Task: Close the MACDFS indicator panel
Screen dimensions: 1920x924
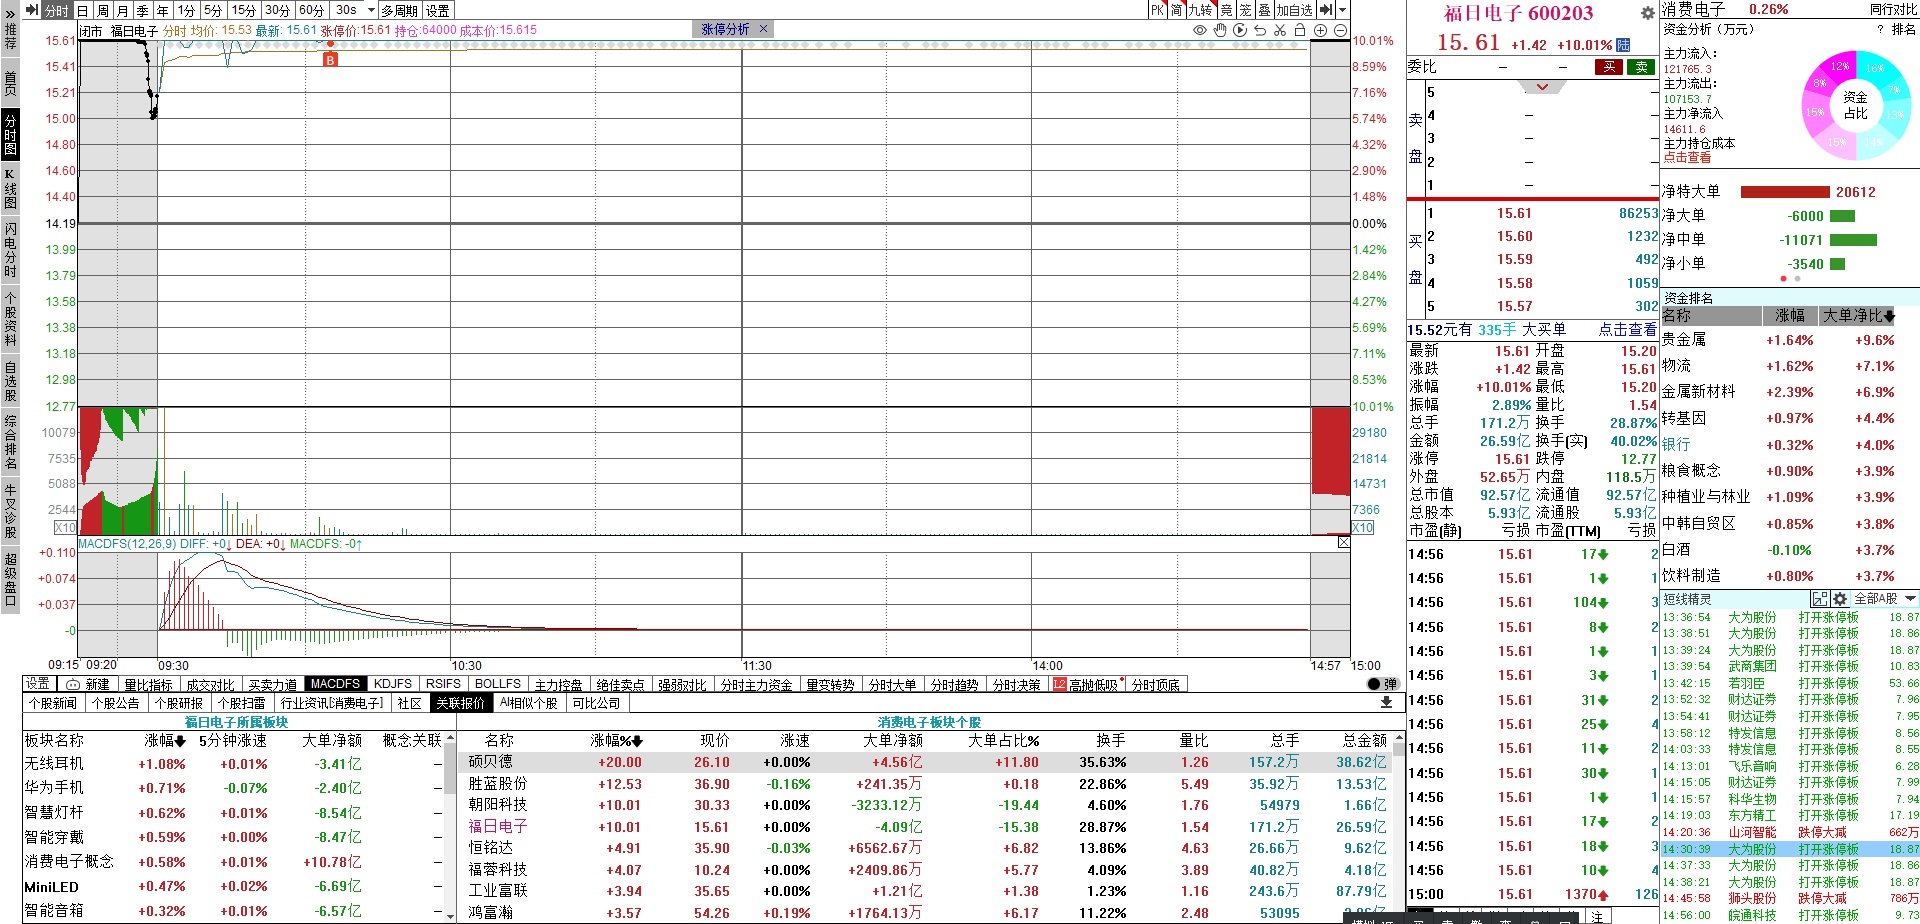Action: coord(1343,543)
